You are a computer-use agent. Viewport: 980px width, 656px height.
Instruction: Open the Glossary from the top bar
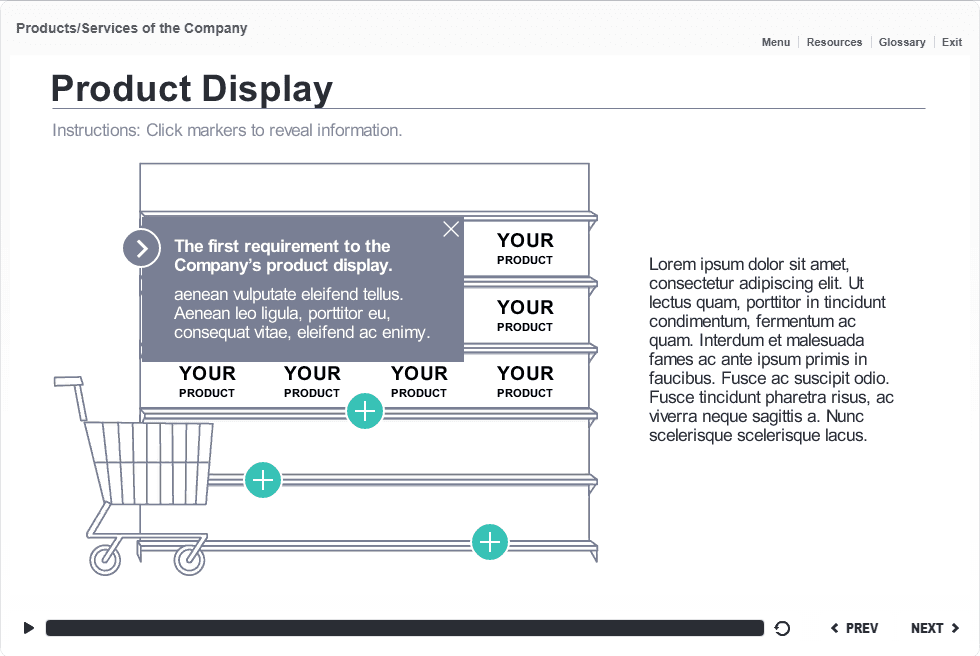click(x=902, y=42)
